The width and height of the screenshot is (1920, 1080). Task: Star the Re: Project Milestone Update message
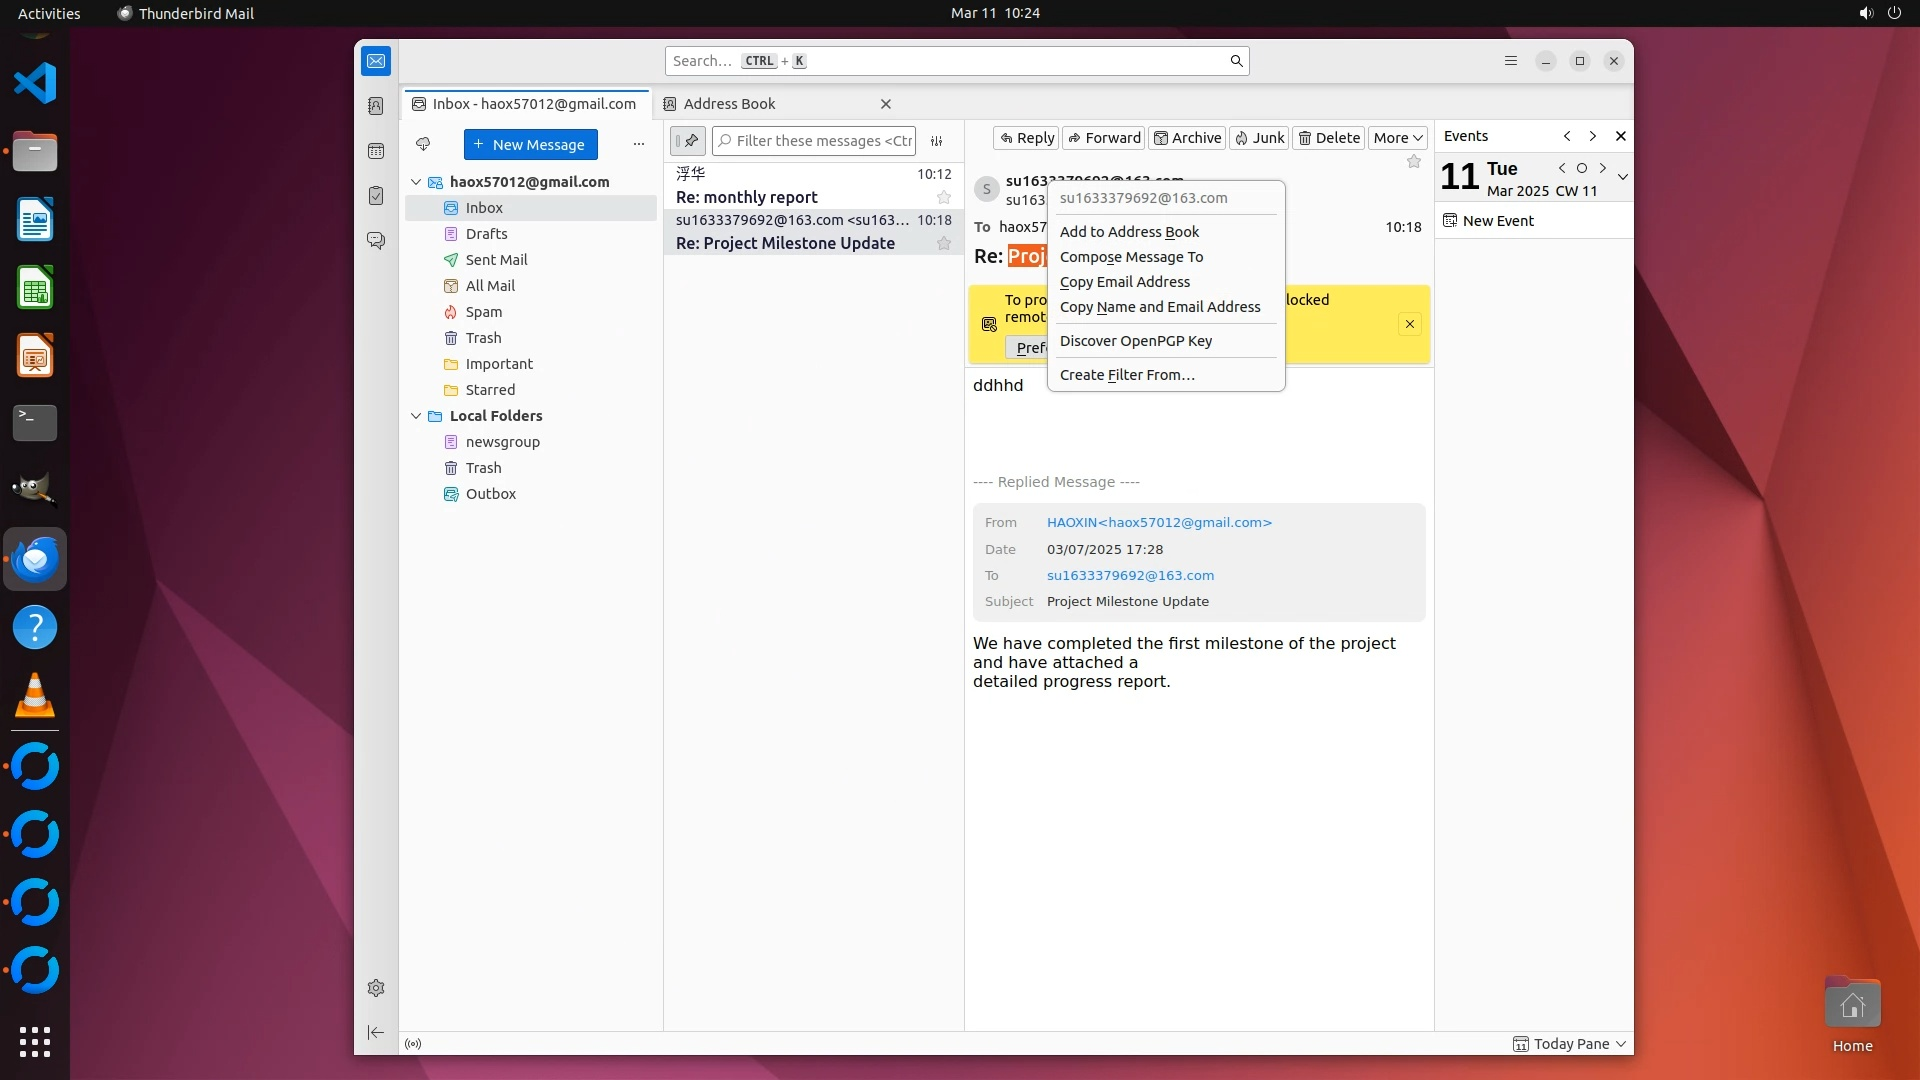pos(943,243)
